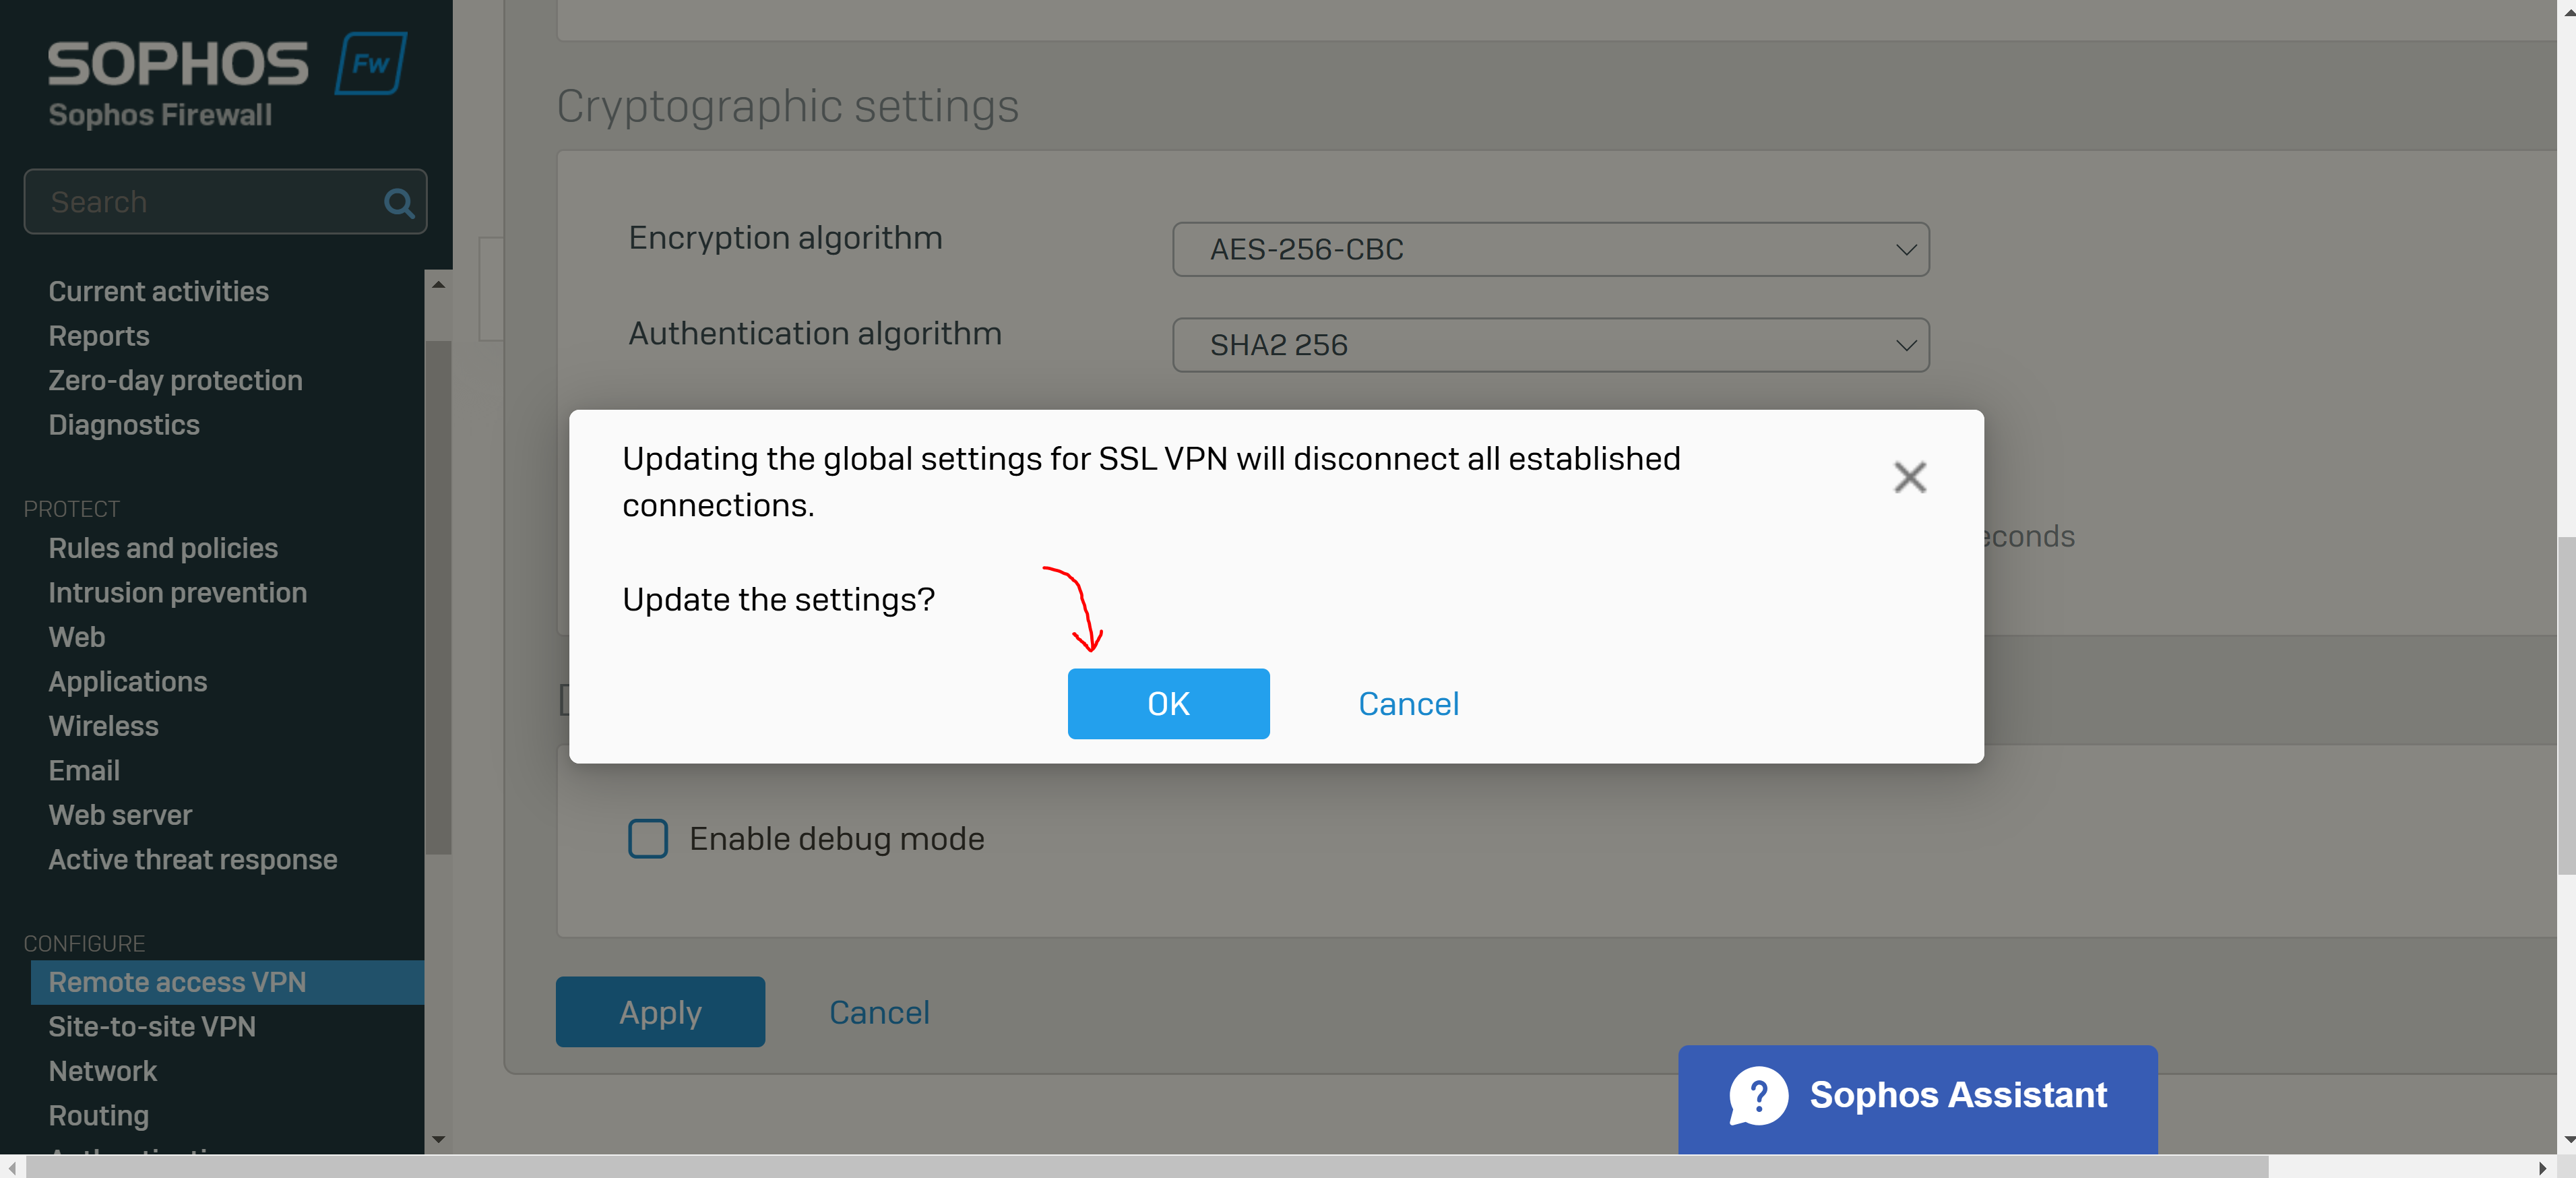
Task: Select Remote access VPN
Action: pos(227,982)
